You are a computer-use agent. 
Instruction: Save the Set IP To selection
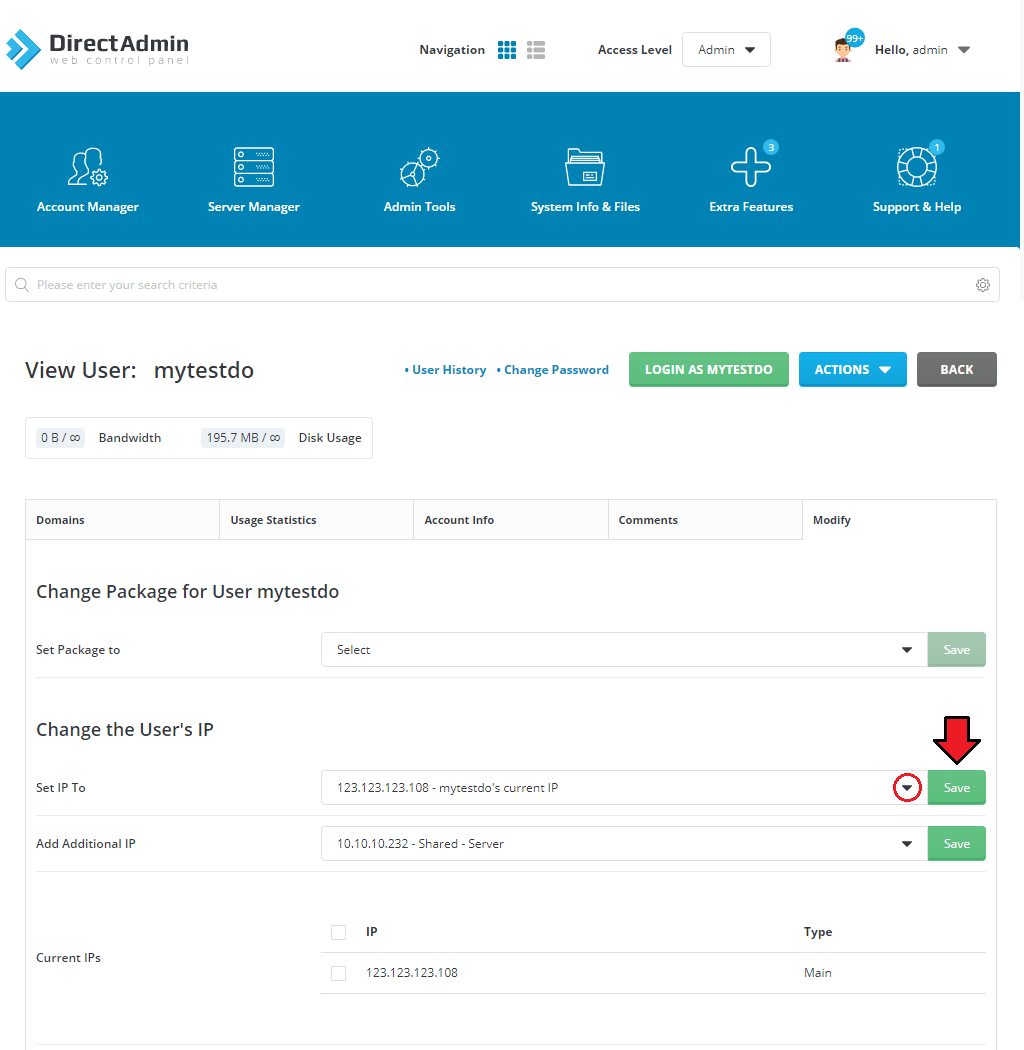click(x=956, y=788)
